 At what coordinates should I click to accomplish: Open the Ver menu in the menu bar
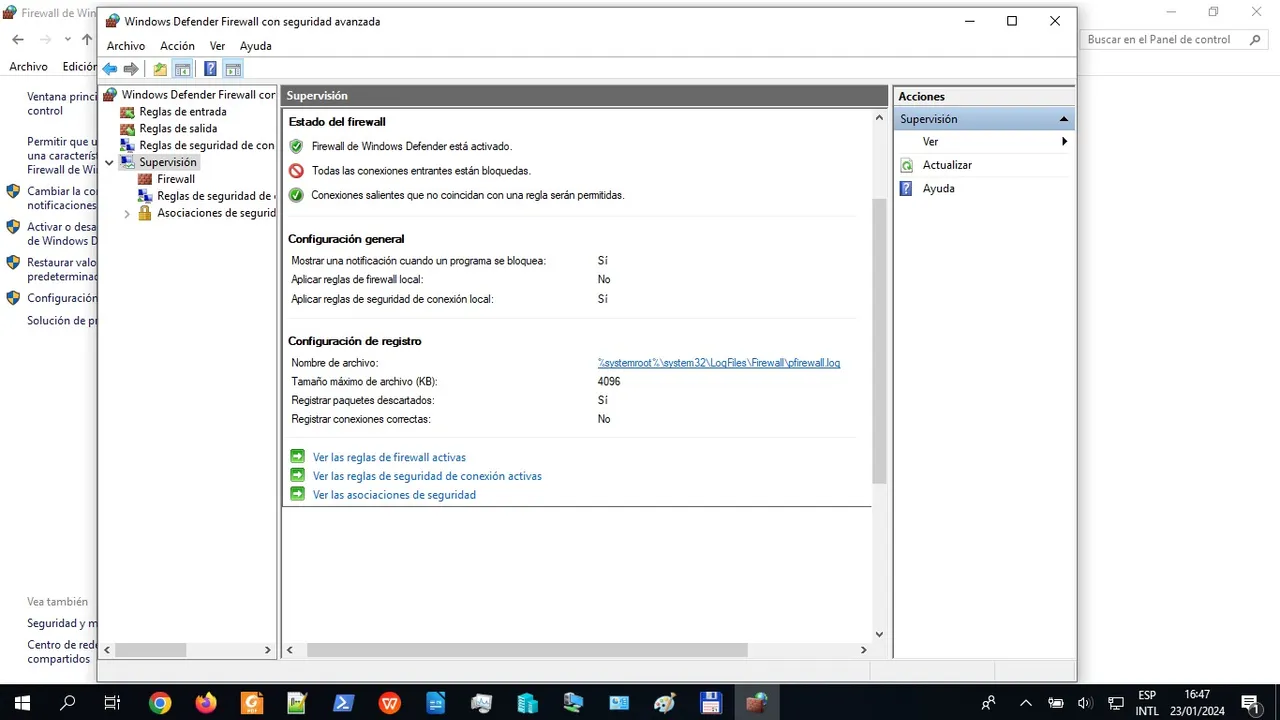point(217,46)
